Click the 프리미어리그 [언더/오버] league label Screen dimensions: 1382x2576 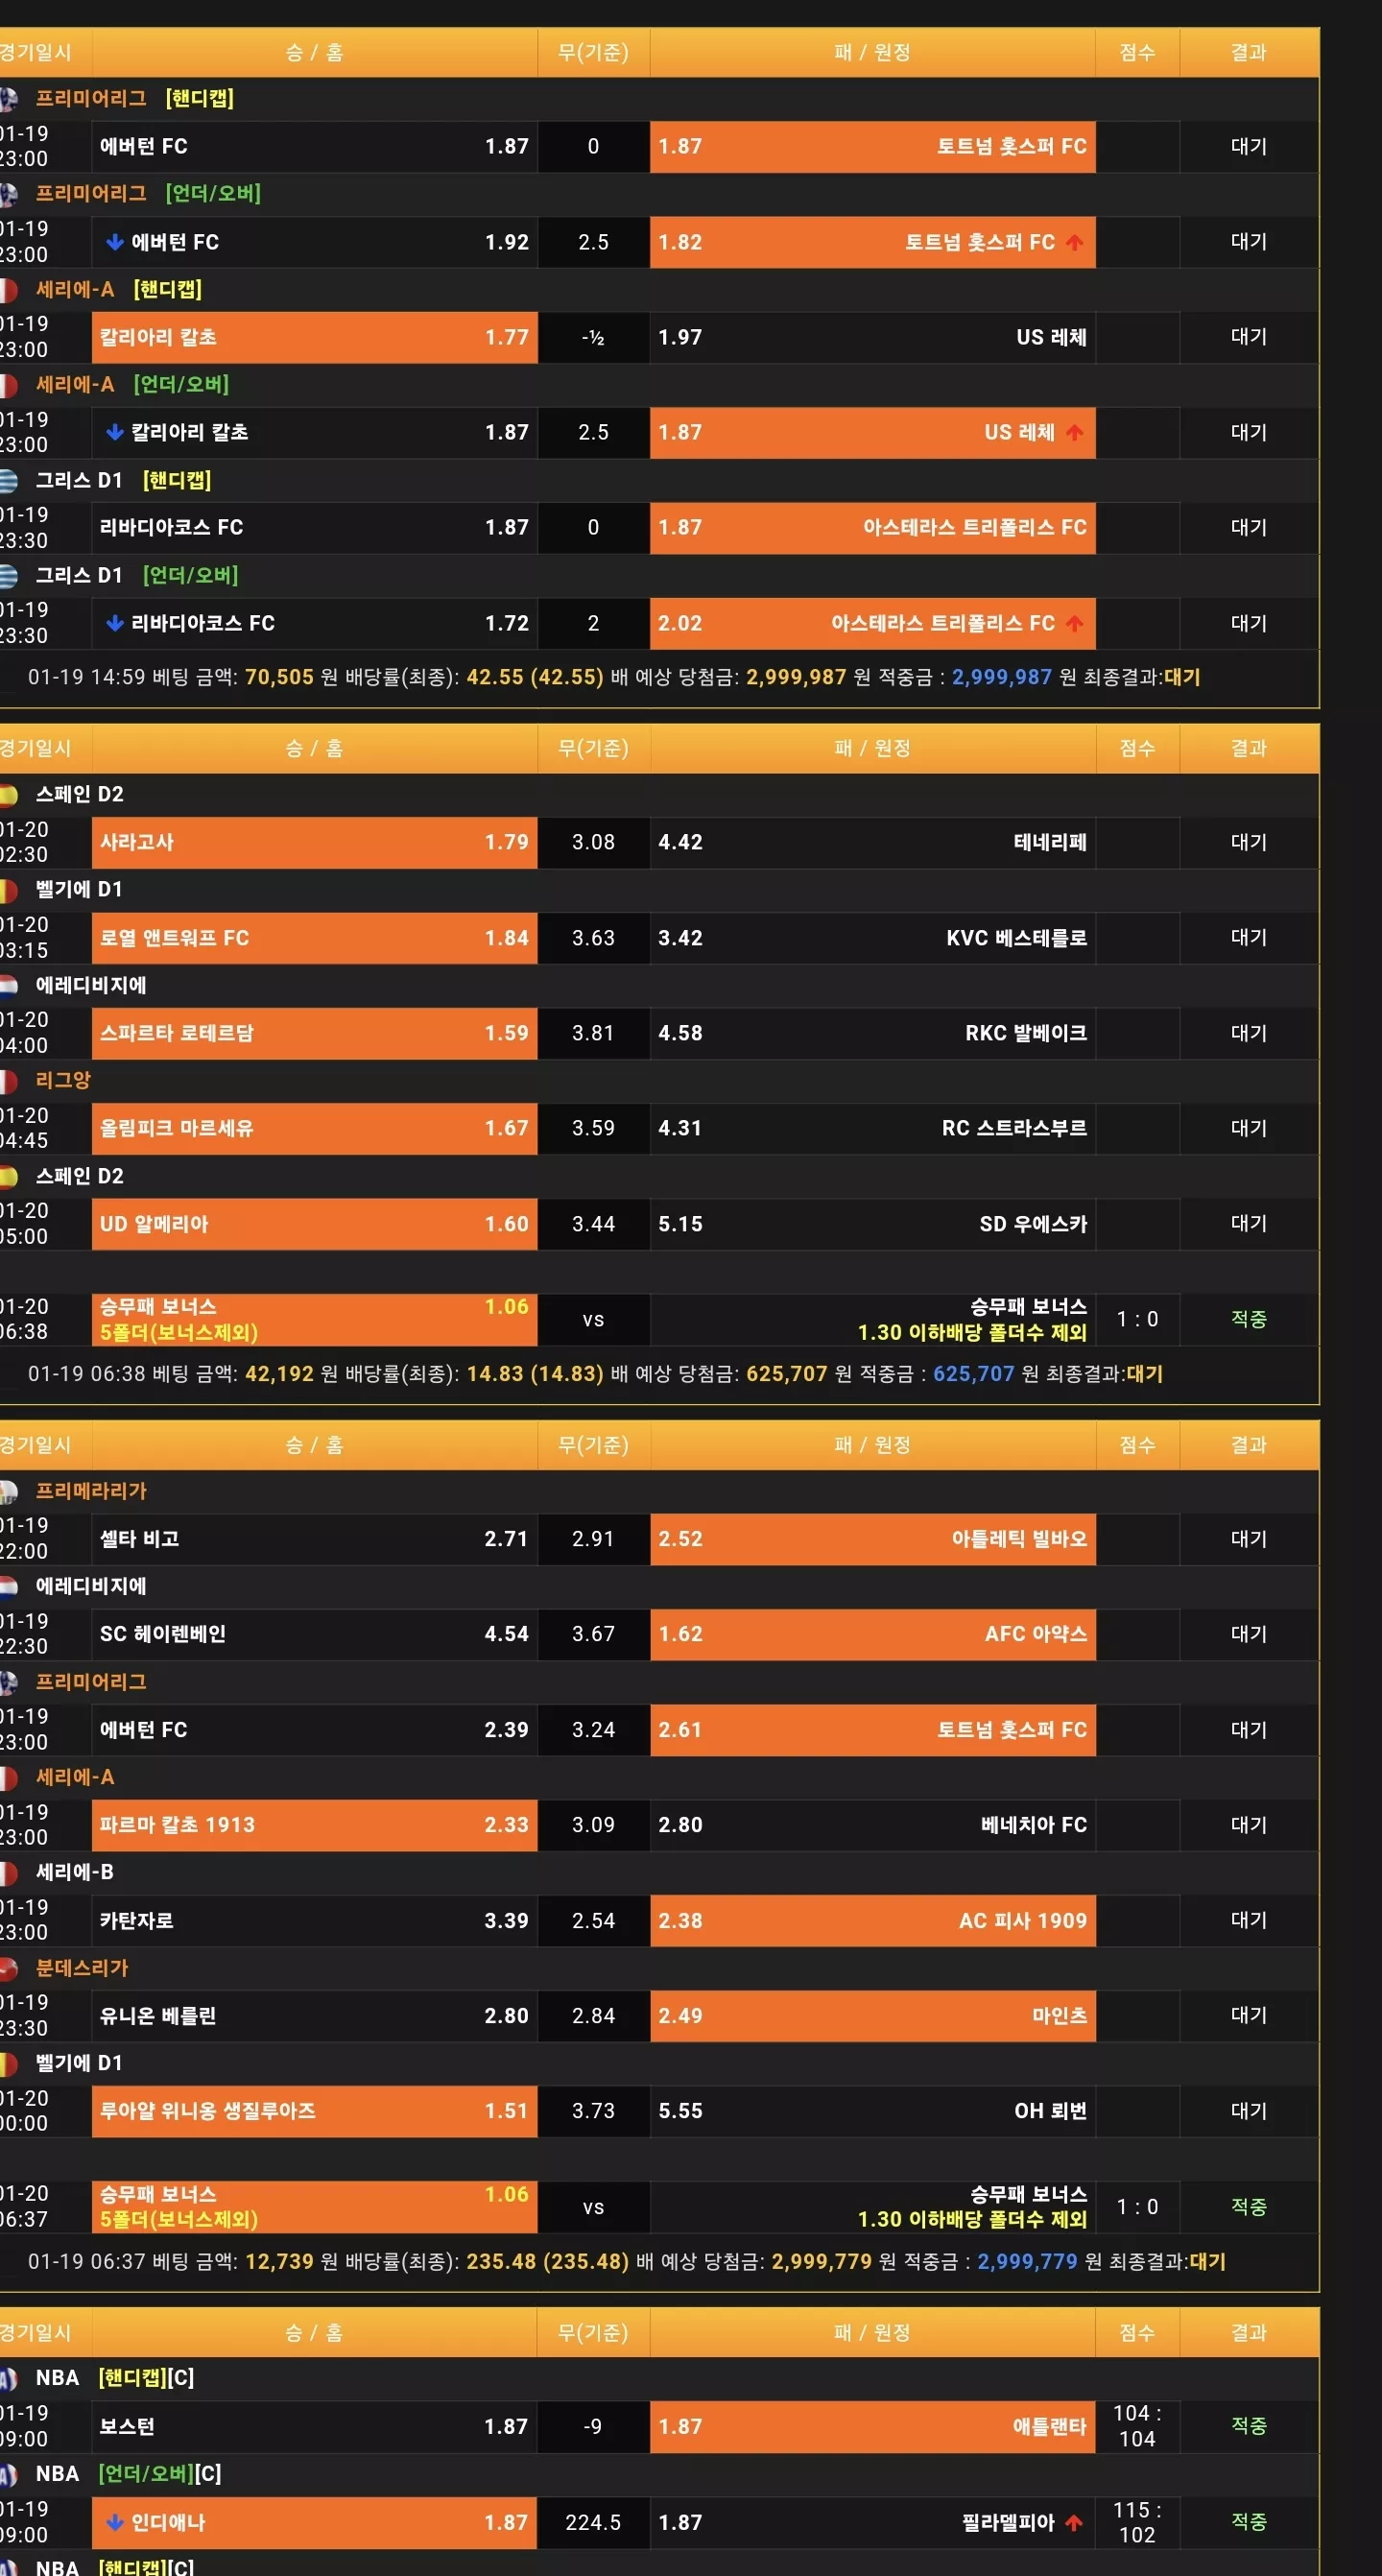(148, 194)
